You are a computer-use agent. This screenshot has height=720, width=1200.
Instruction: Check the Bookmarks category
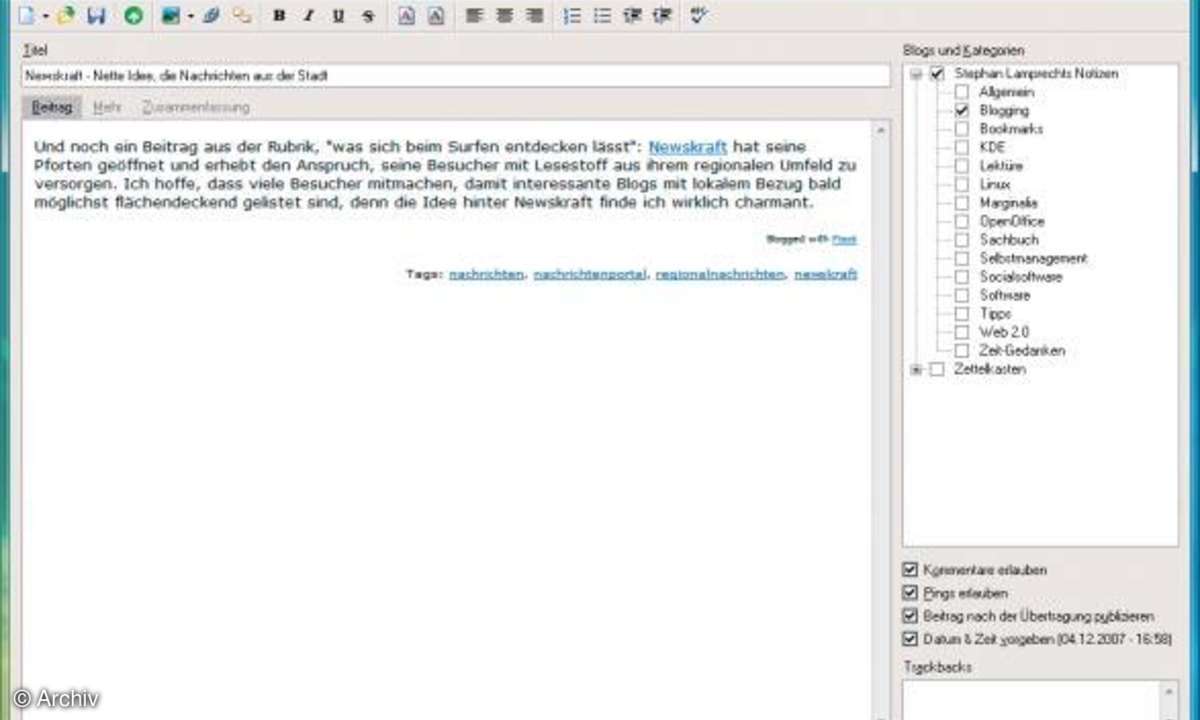pos(961,129)
